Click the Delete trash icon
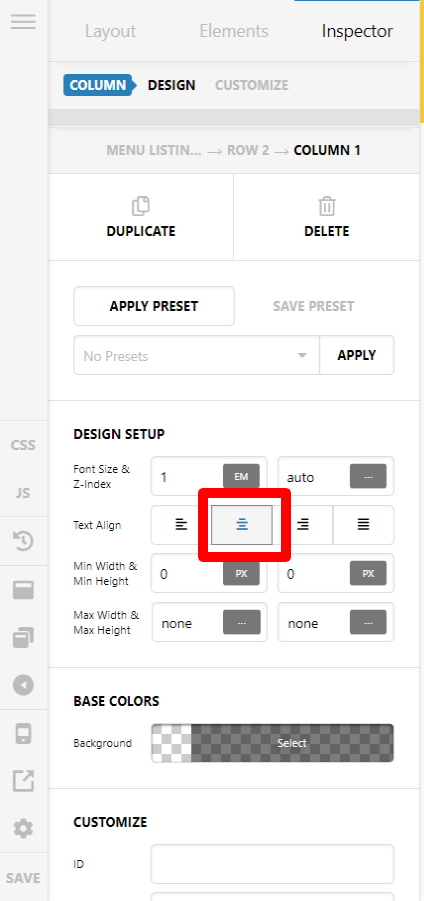Viewport: 424px width, 901px height. 326,206
